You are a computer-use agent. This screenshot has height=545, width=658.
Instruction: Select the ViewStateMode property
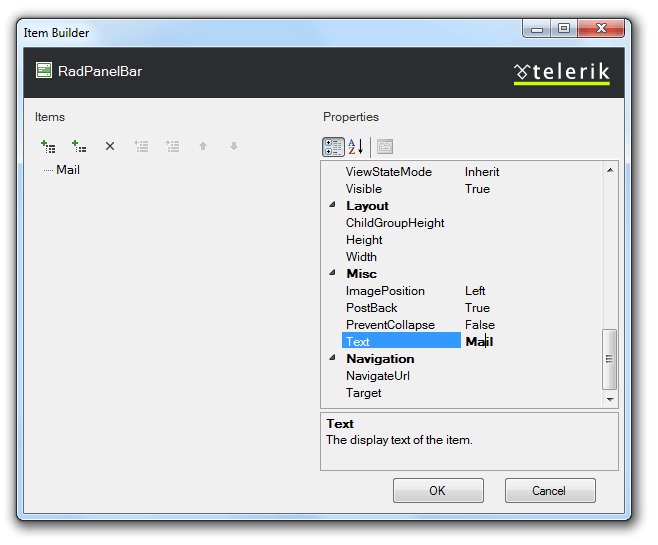point(389,172)
